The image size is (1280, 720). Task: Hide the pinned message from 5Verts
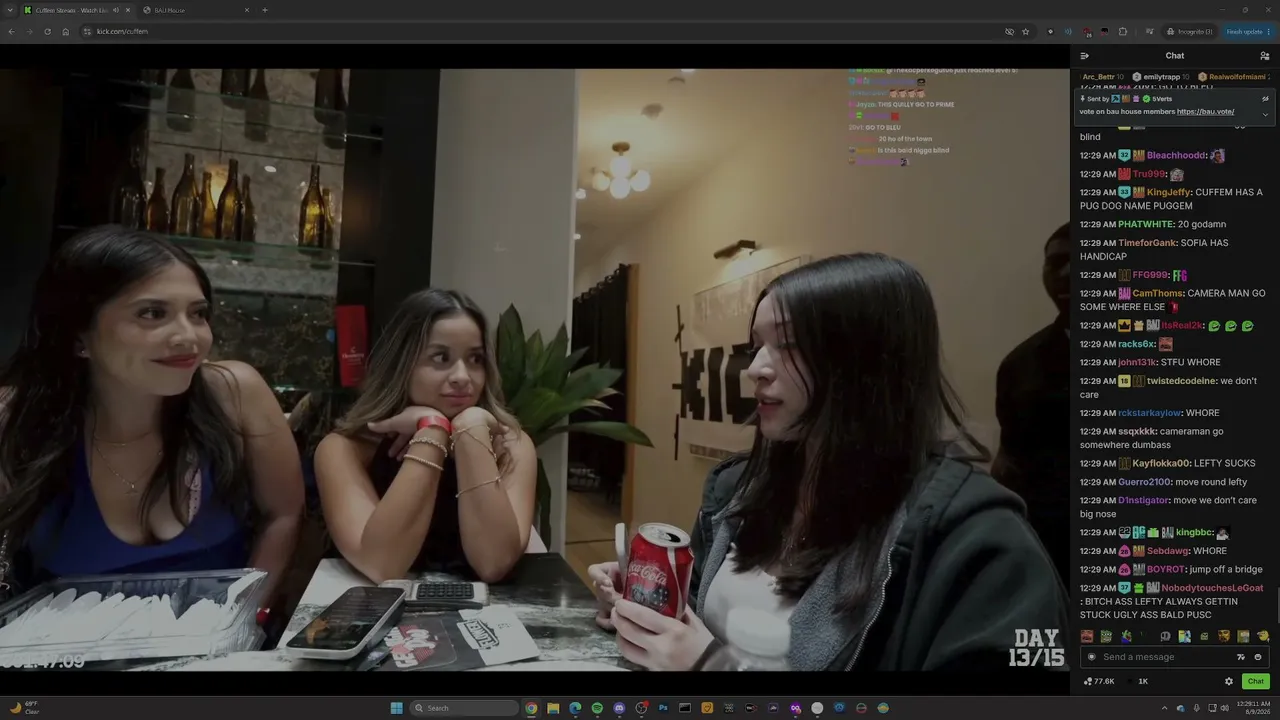click(1265, 98)
